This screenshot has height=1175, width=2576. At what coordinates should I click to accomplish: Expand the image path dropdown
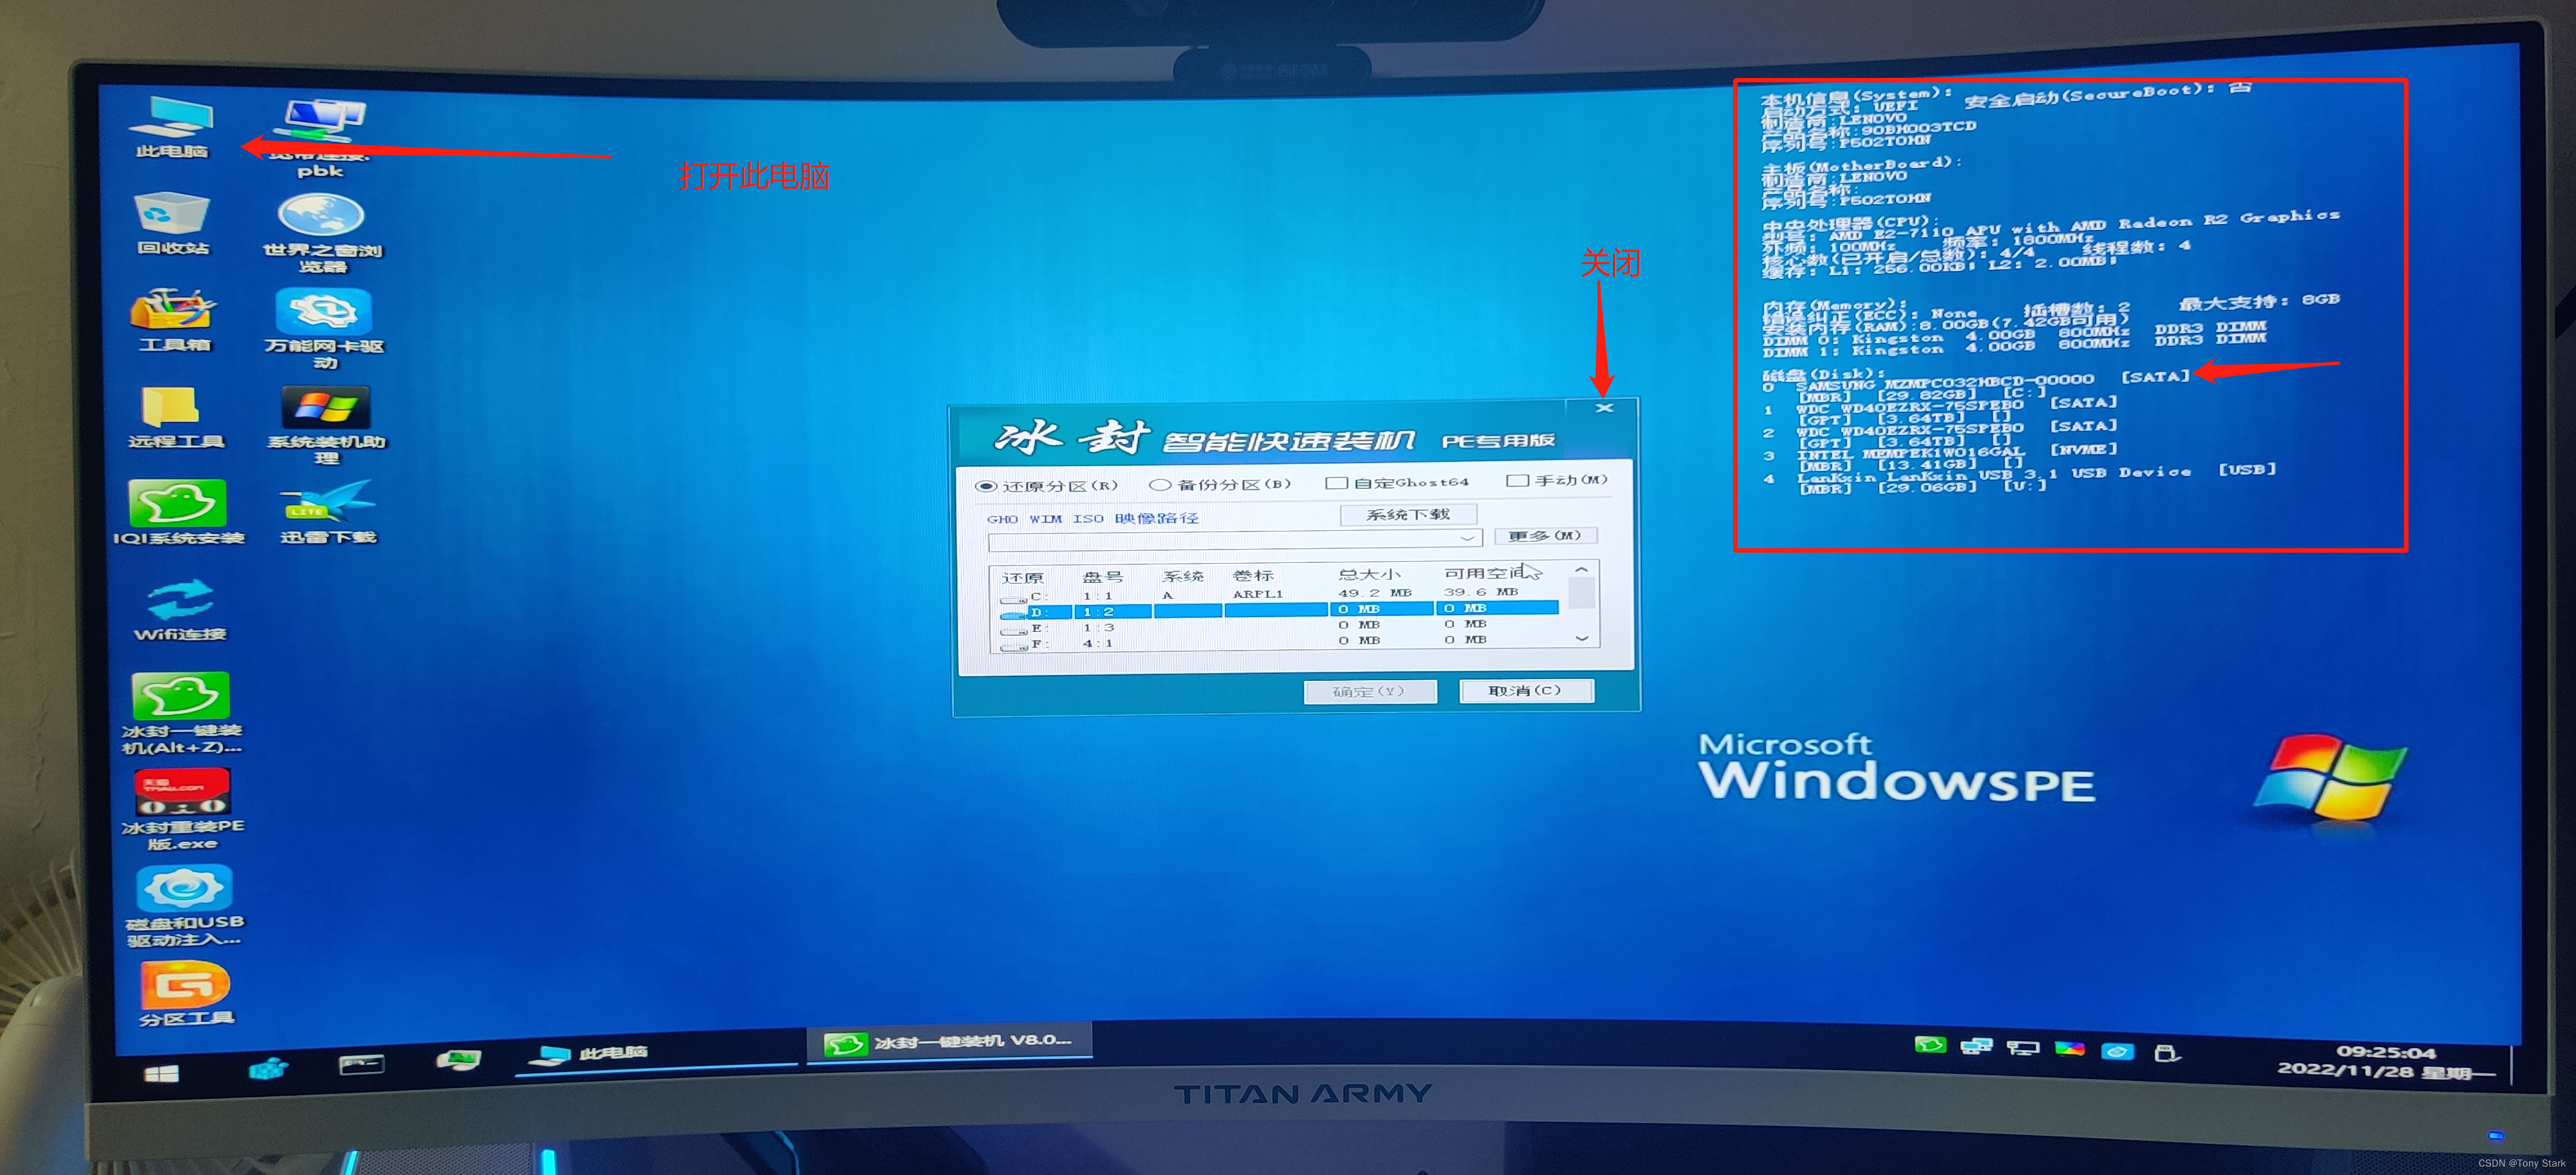click(1467, 539)
